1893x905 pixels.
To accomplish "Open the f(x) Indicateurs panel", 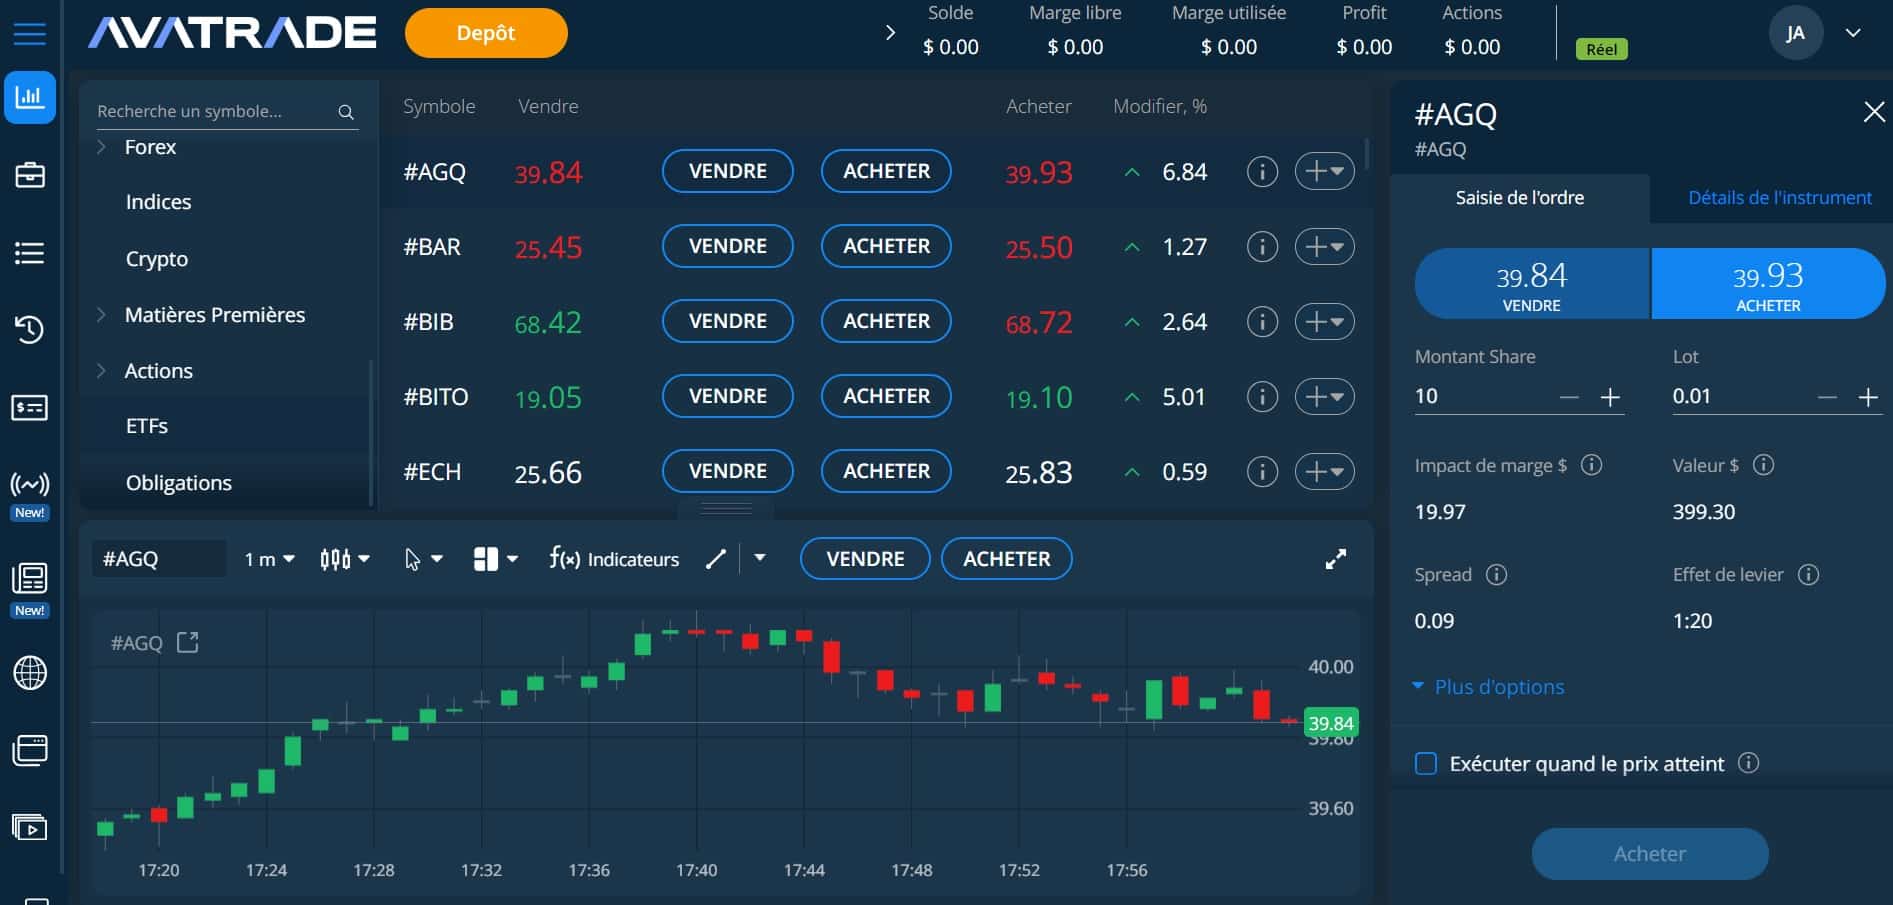I will tap(613, 559).
